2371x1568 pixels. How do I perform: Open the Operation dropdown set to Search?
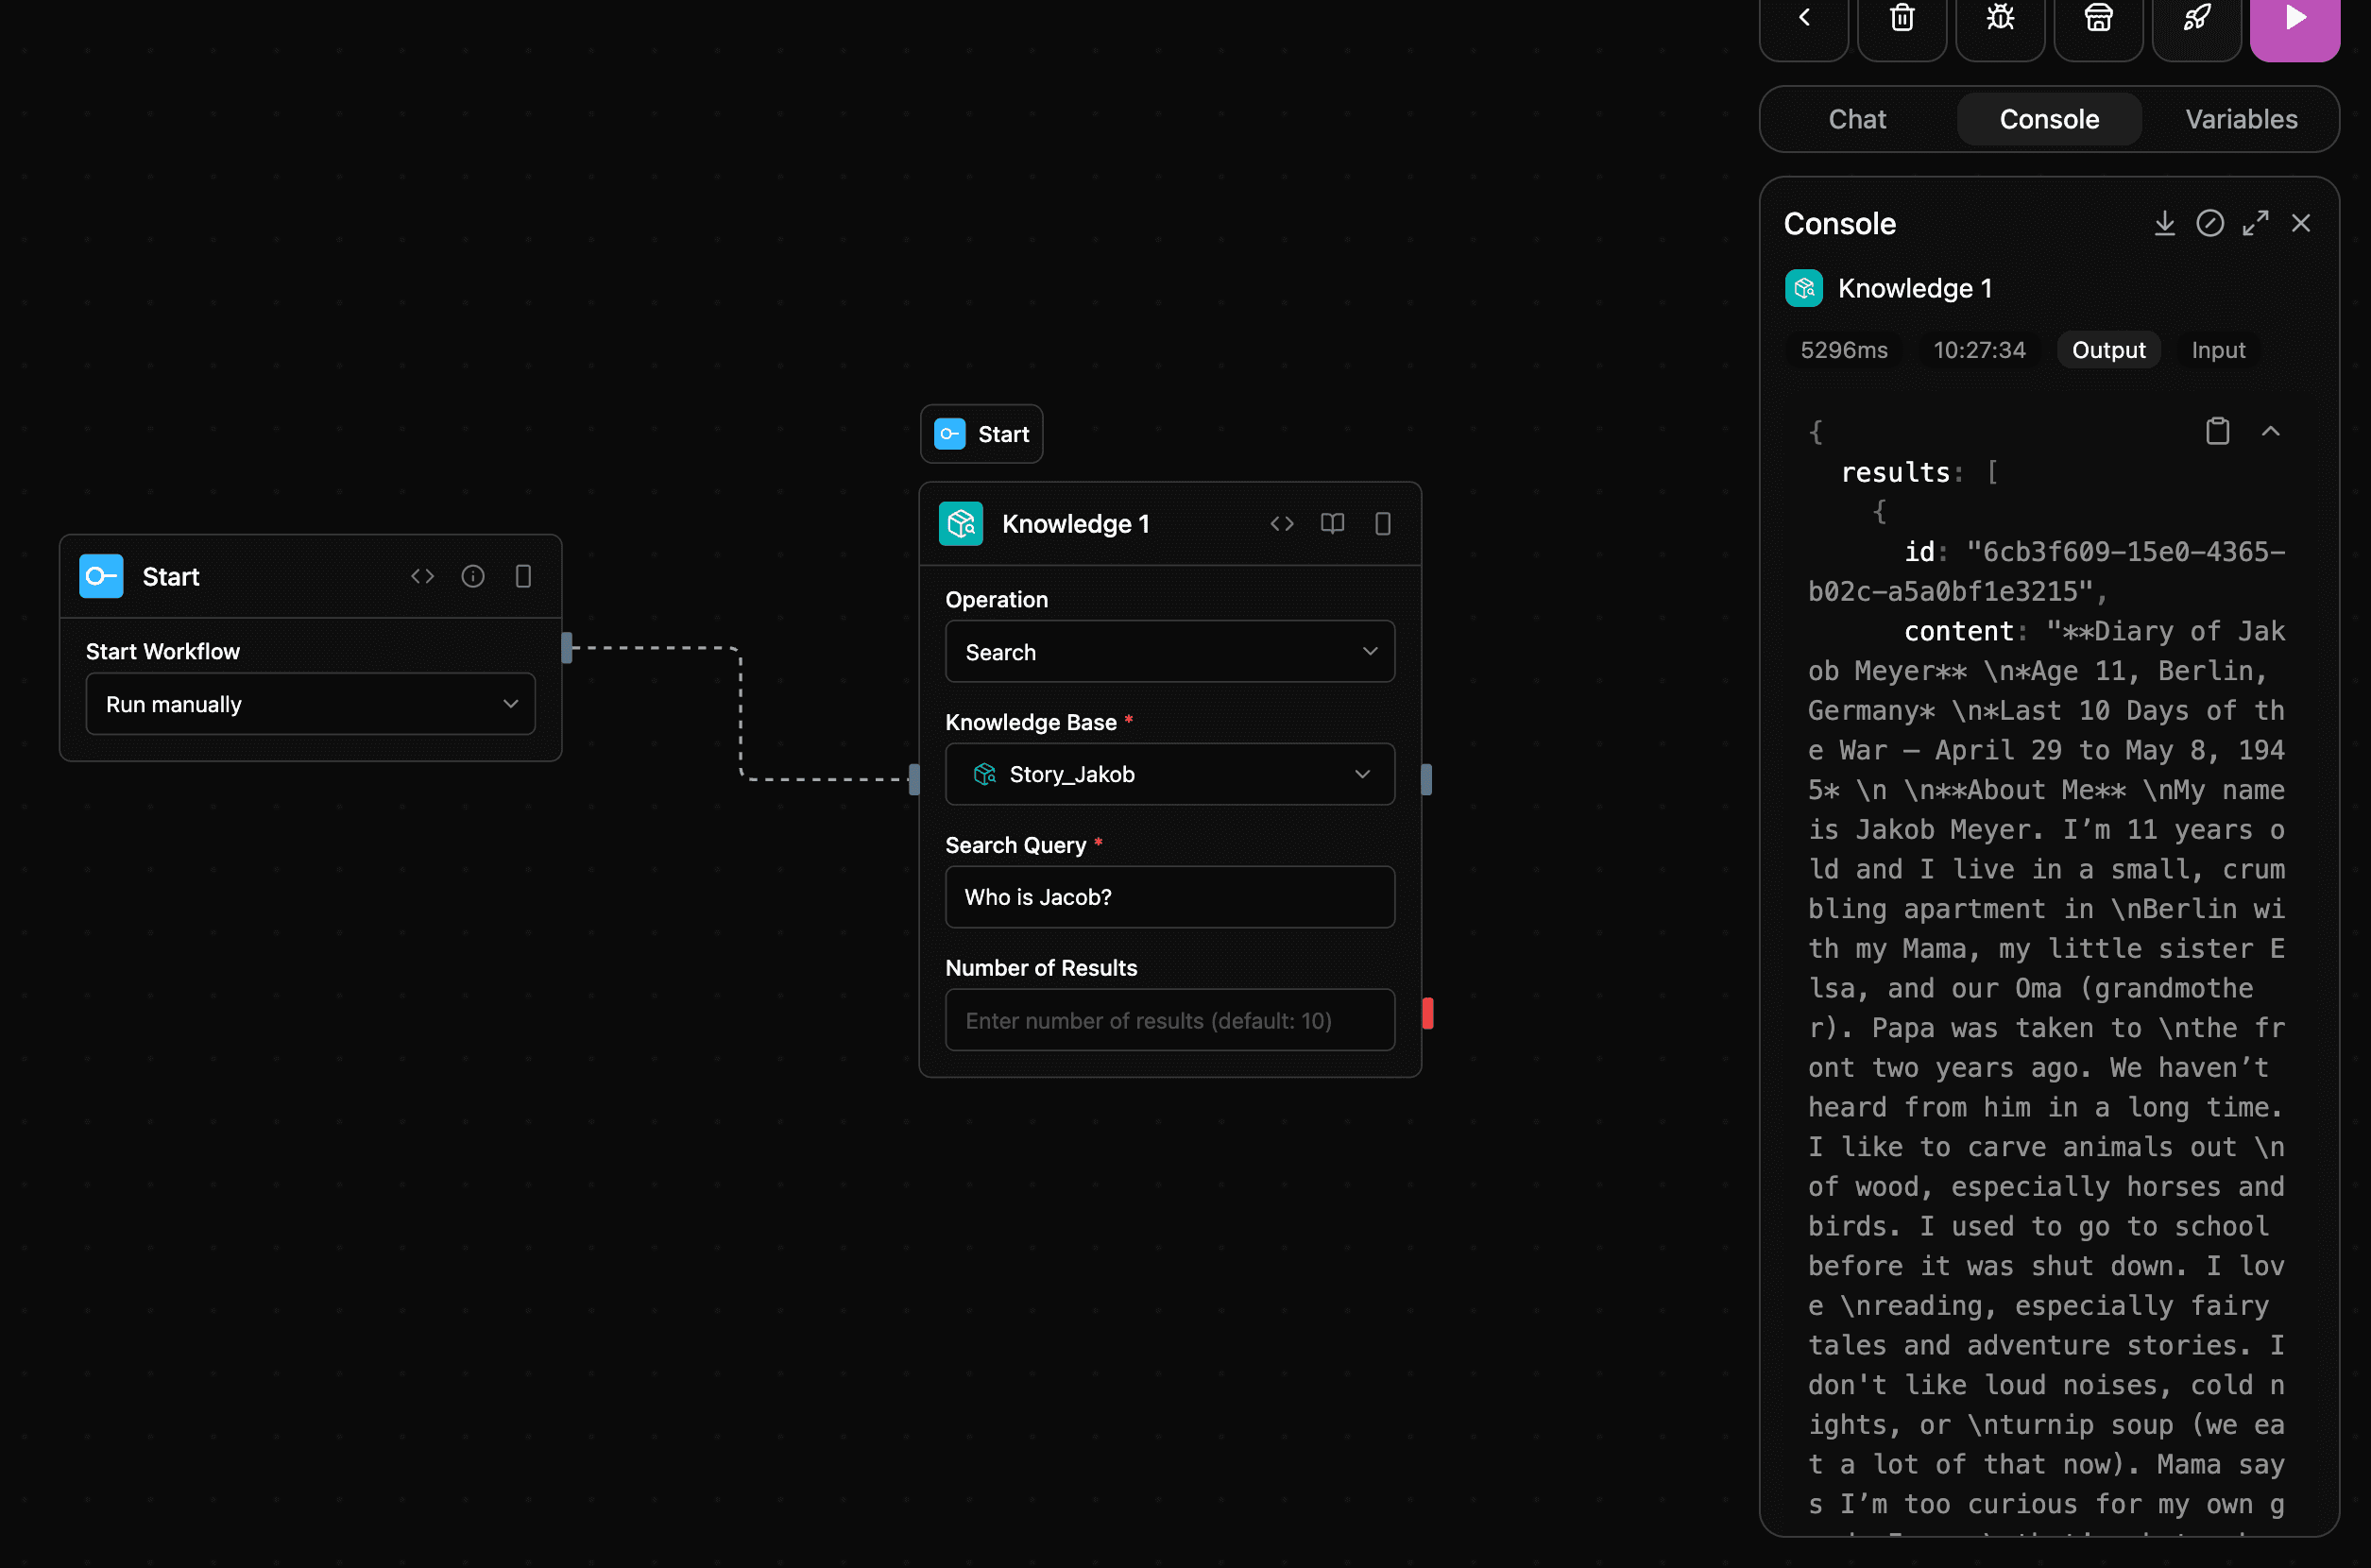[1169, 651]
